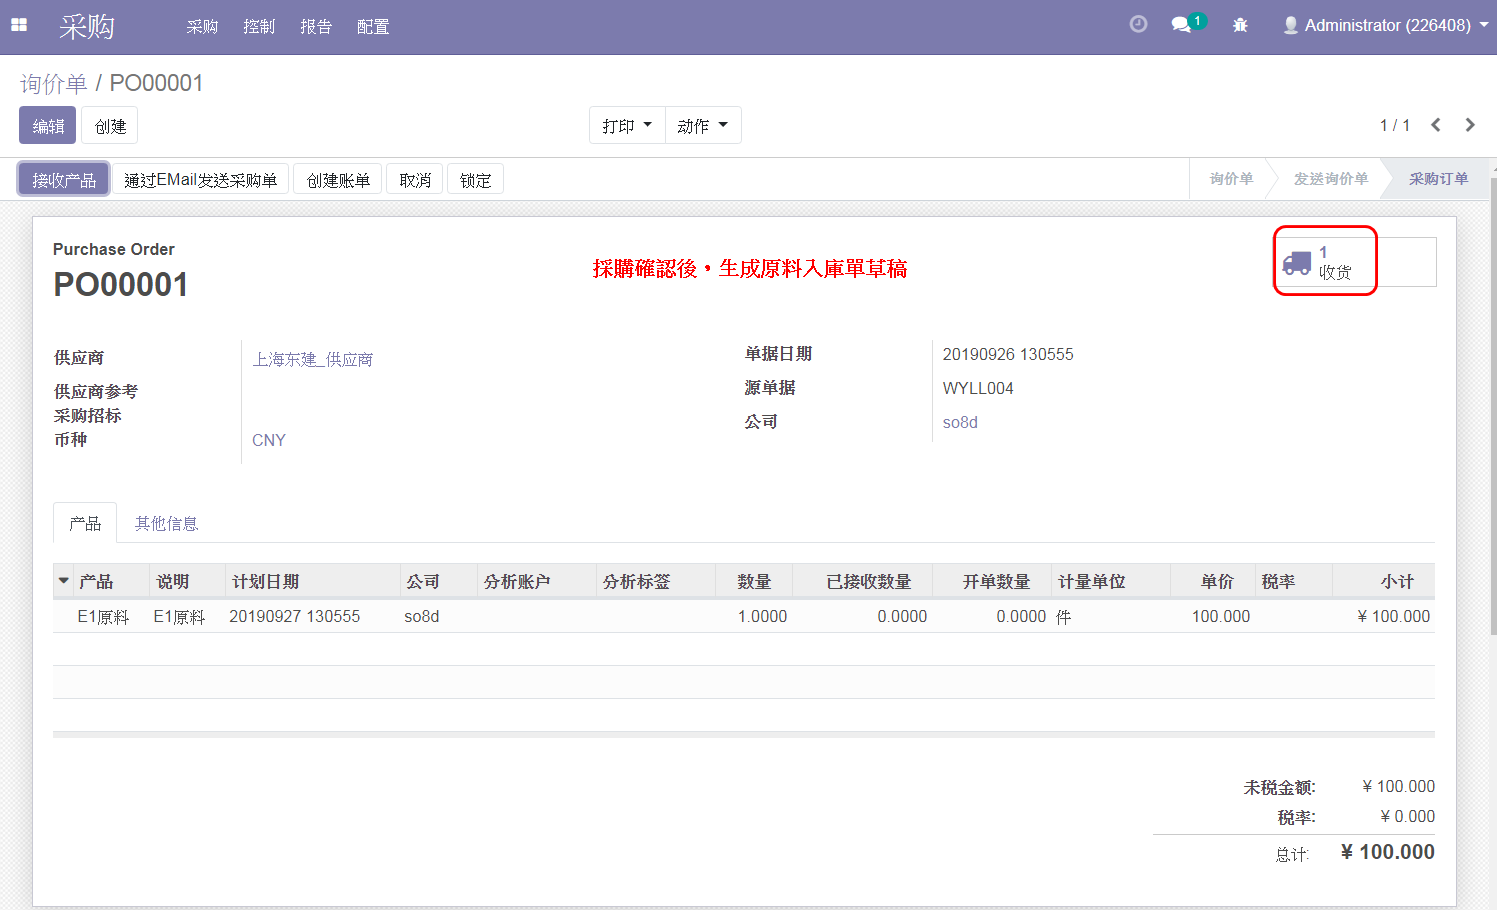Click the 询价单 breadcrumb link

53,83
